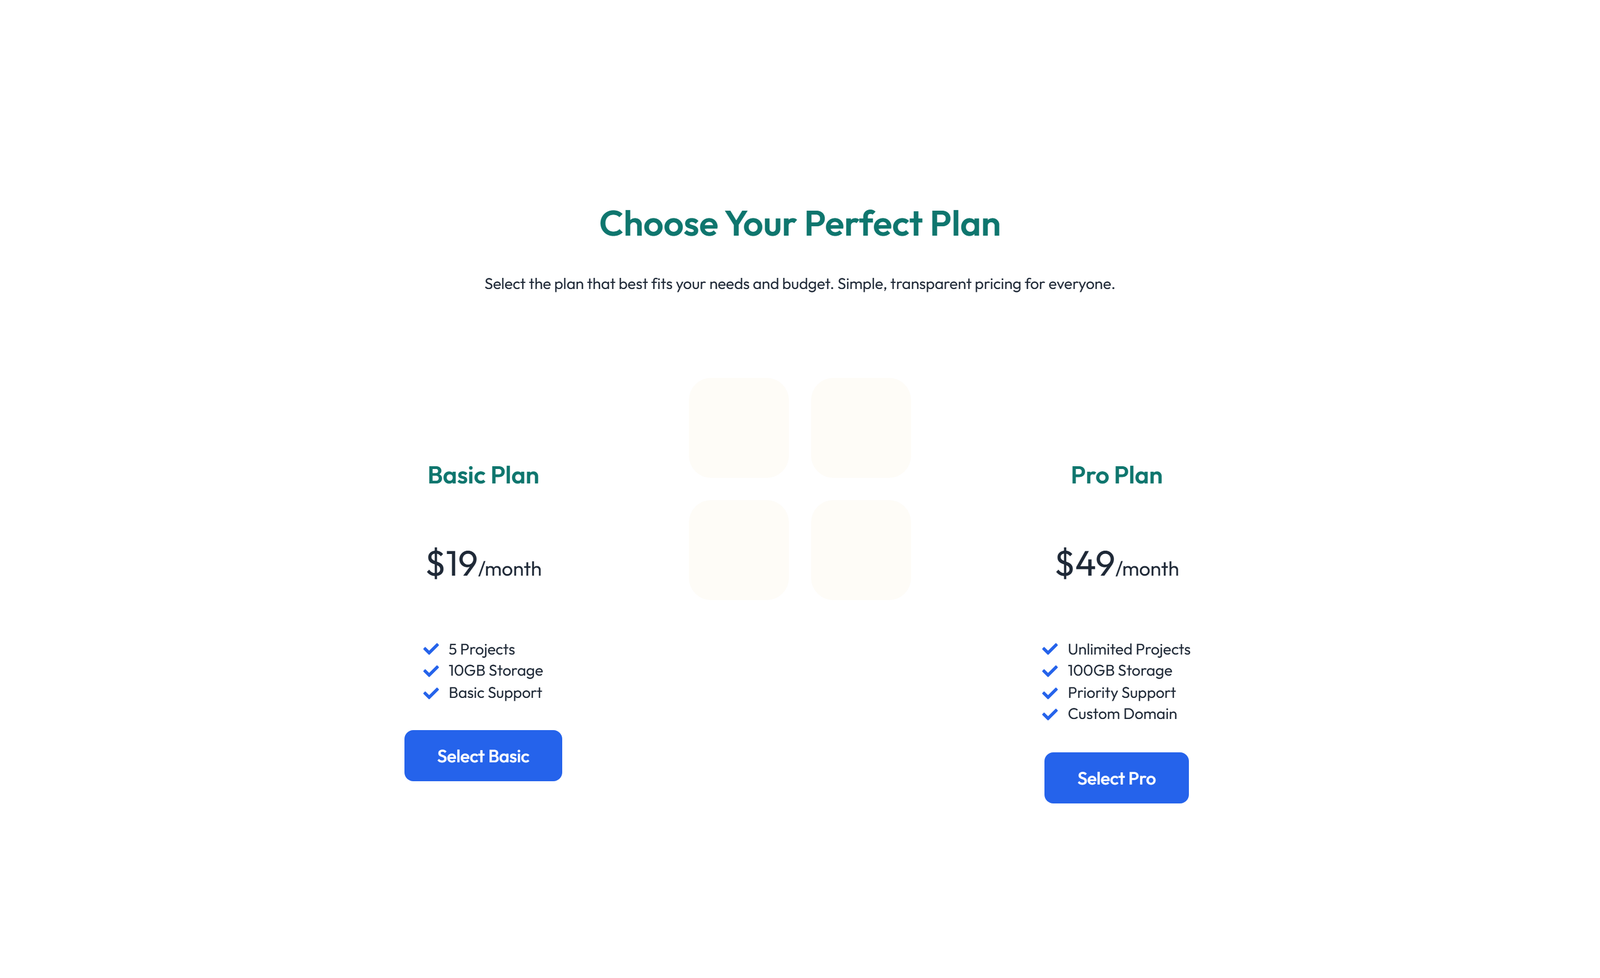This screenshot has width=1600, height=978.
Task: Click the Select Pro button
Action: [x=1116, y=778]
